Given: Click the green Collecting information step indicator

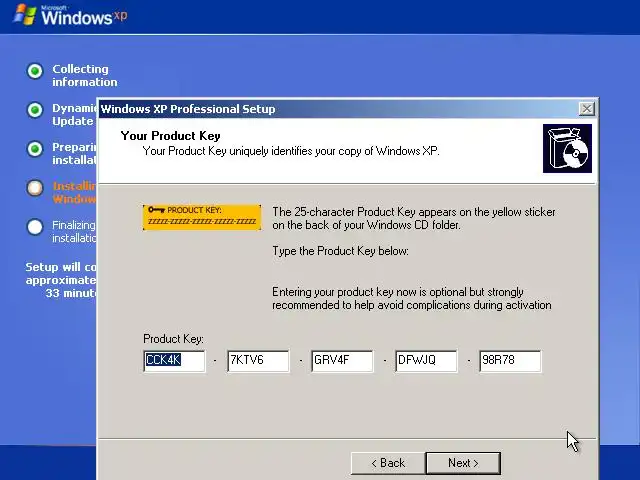Looking at the screenshot, I should coord(35,71).
